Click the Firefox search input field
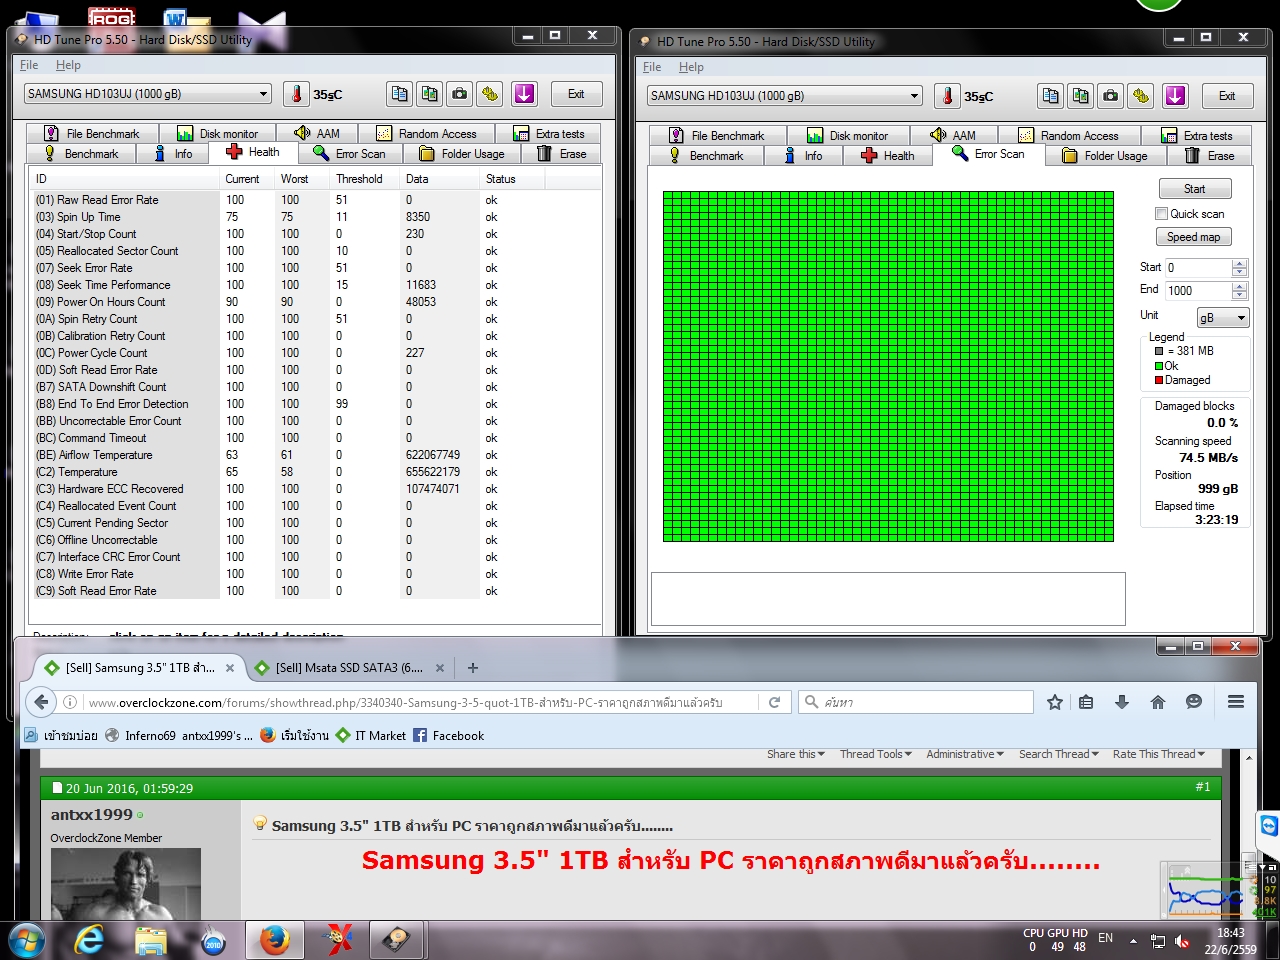This screenshot has height=960, width=1280. pos(915,702)
